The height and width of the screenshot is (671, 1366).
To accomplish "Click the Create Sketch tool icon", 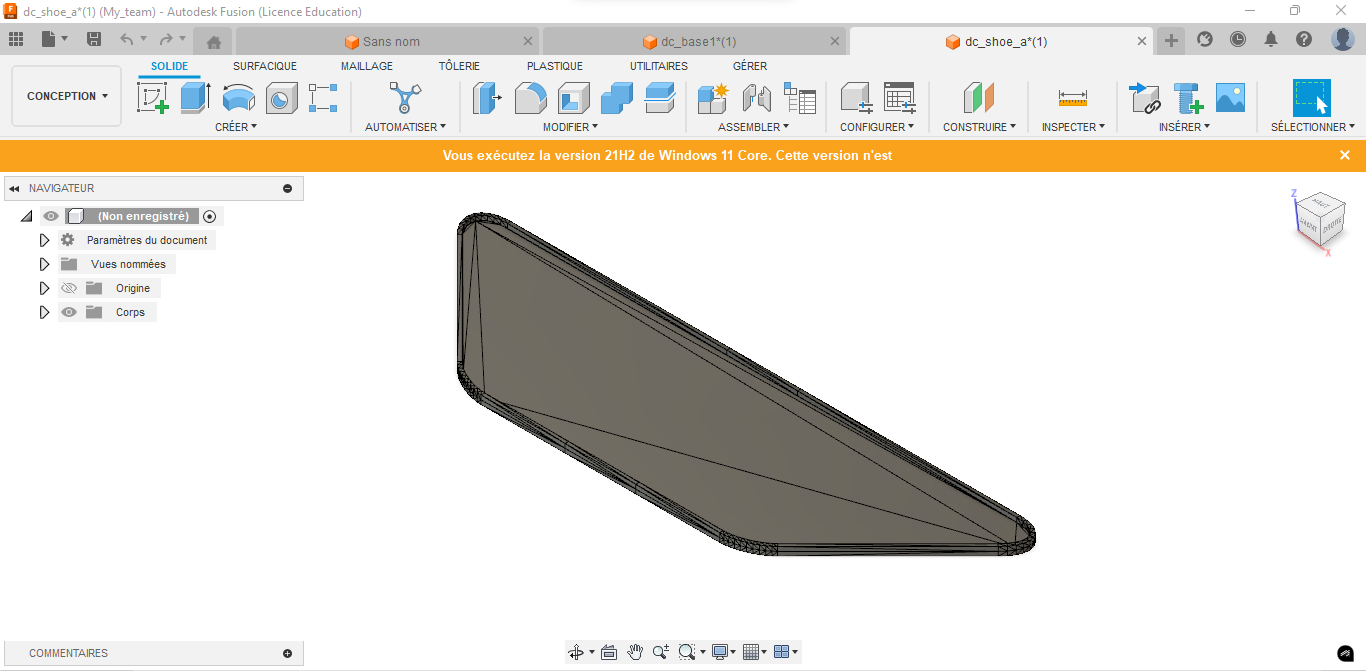I will (152, 98).
